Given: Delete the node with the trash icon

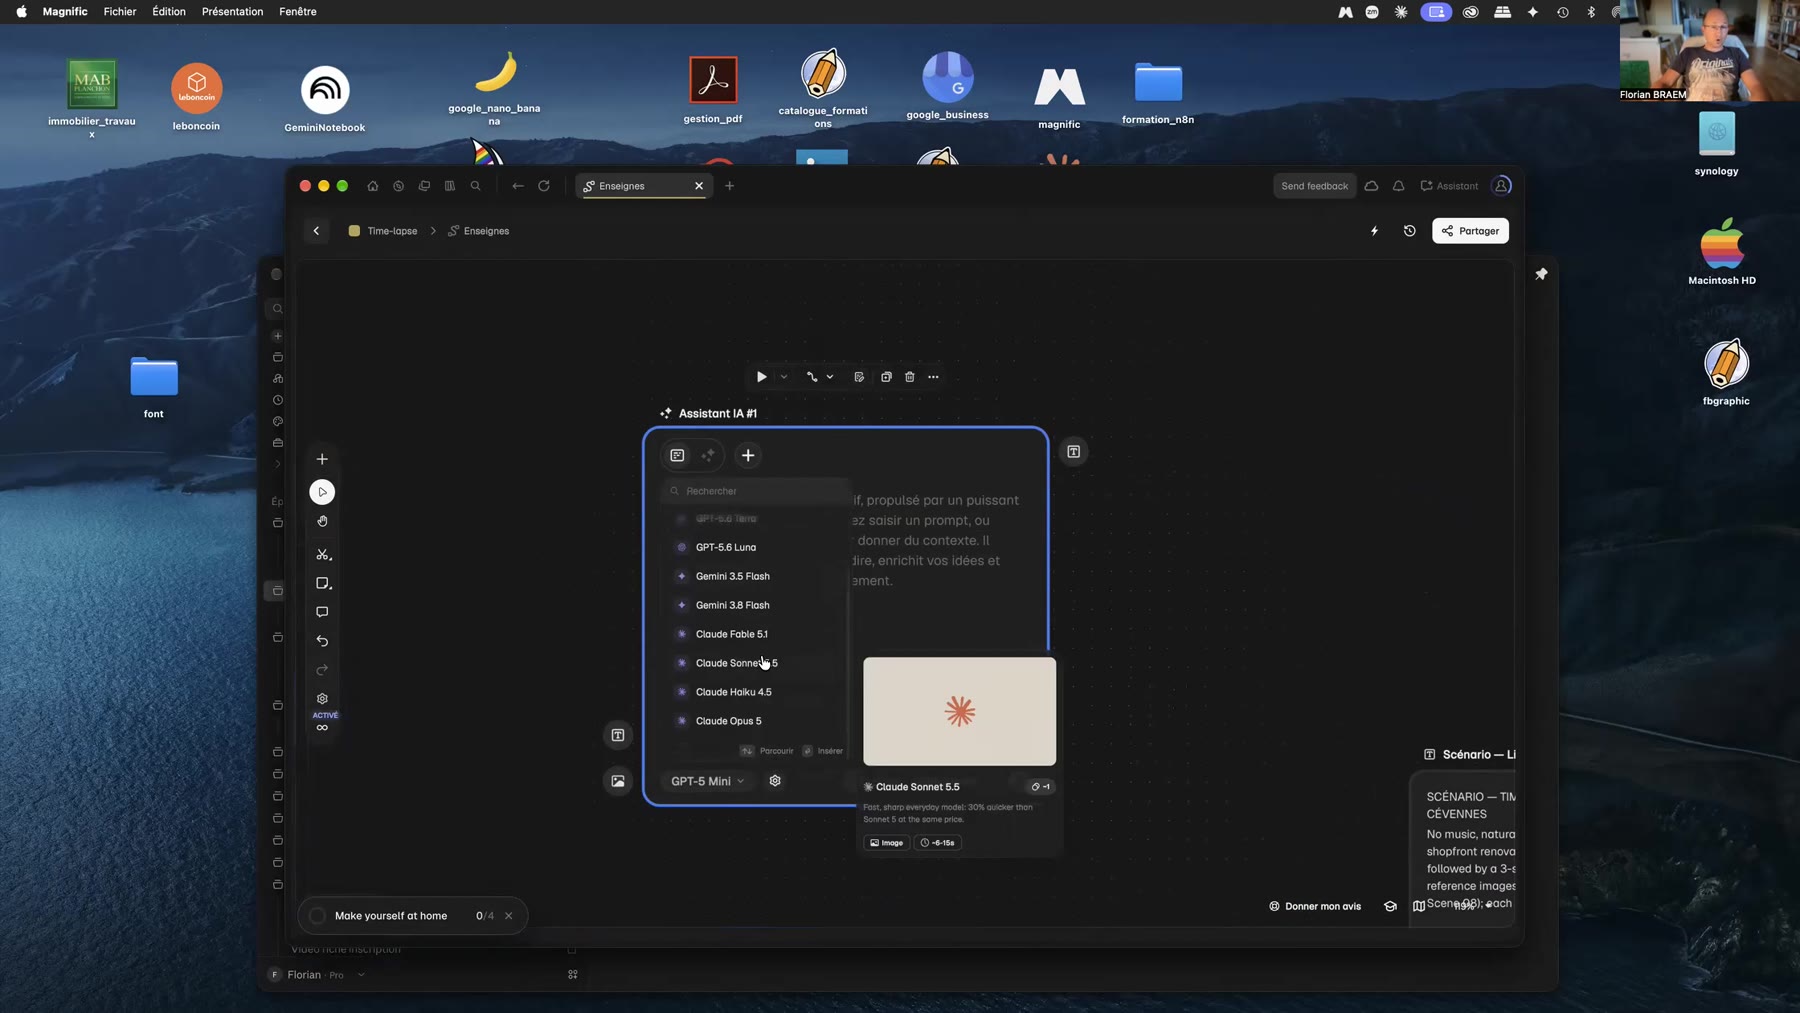Looking at the screenshot, I should tap(910, 377).
